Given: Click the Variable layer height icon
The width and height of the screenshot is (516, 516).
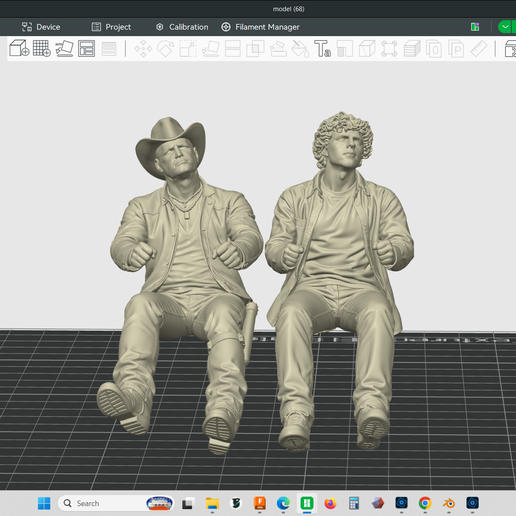Looking at the screenshot, I should [x=109, y=49].
